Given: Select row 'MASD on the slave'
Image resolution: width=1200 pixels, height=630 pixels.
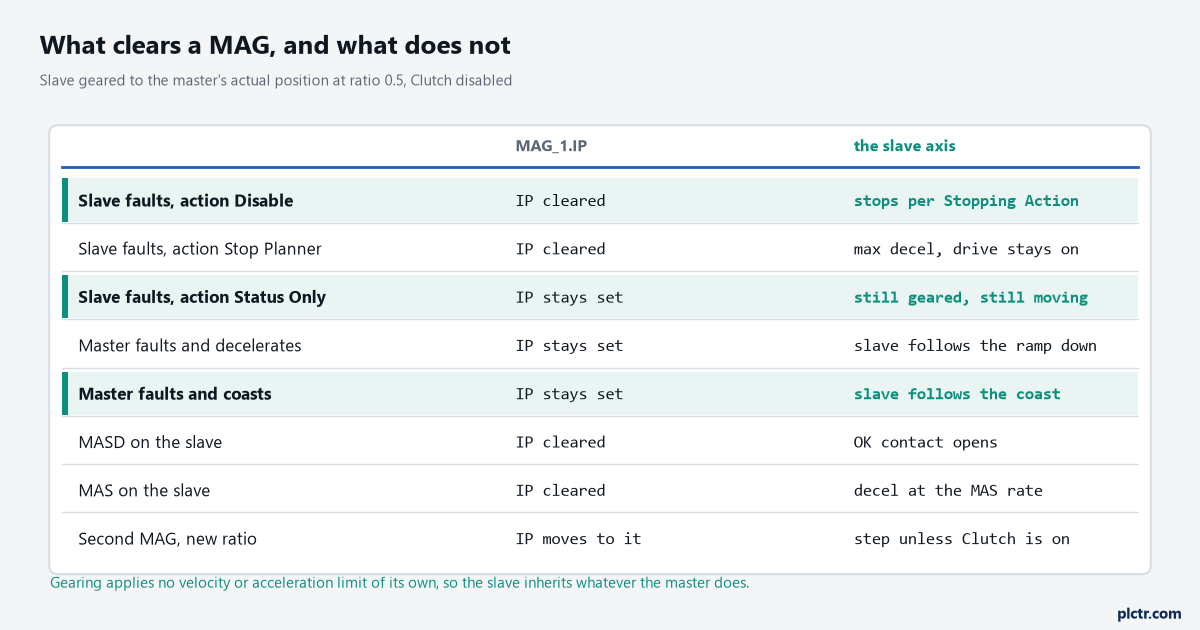Looking at the screenshot, I should (x=600, y=442).
